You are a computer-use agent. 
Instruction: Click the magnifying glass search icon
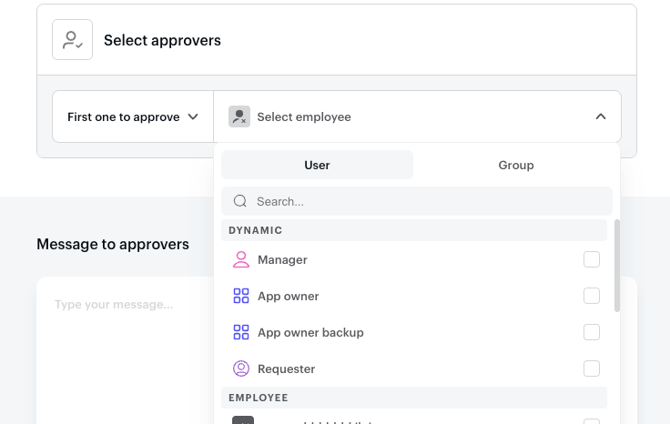point(240,201)
